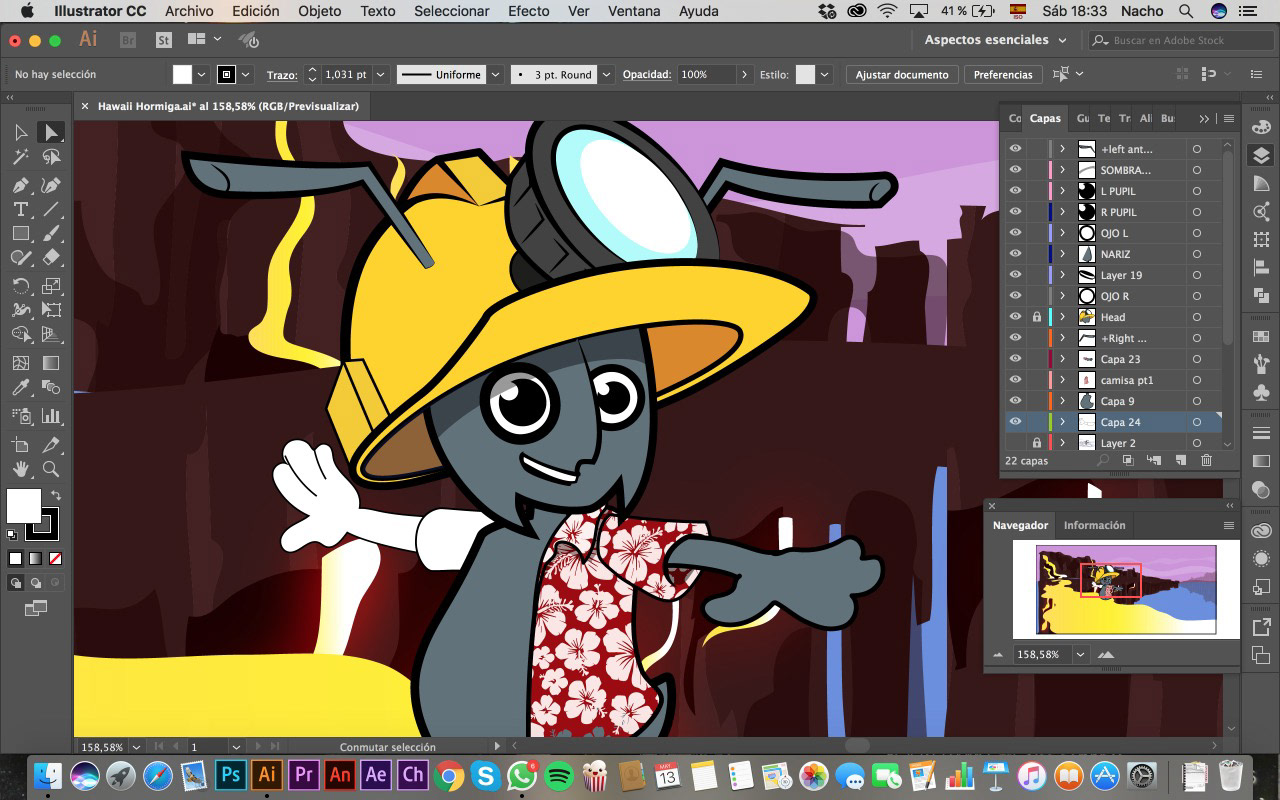Expand the OJO L layer
This screenshot has width=1280, height=800.
[x=1062, y=233]
